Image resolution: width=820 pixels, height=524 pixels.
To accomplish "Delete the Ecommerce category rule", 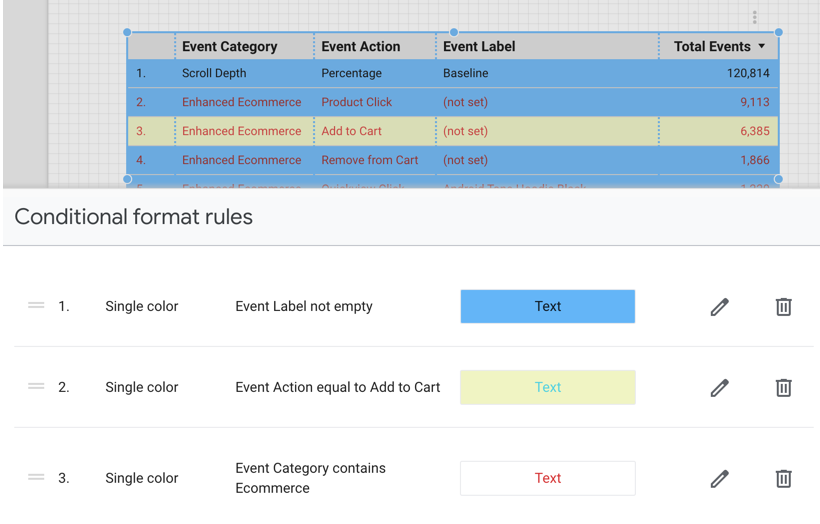I will click(783, 479).
